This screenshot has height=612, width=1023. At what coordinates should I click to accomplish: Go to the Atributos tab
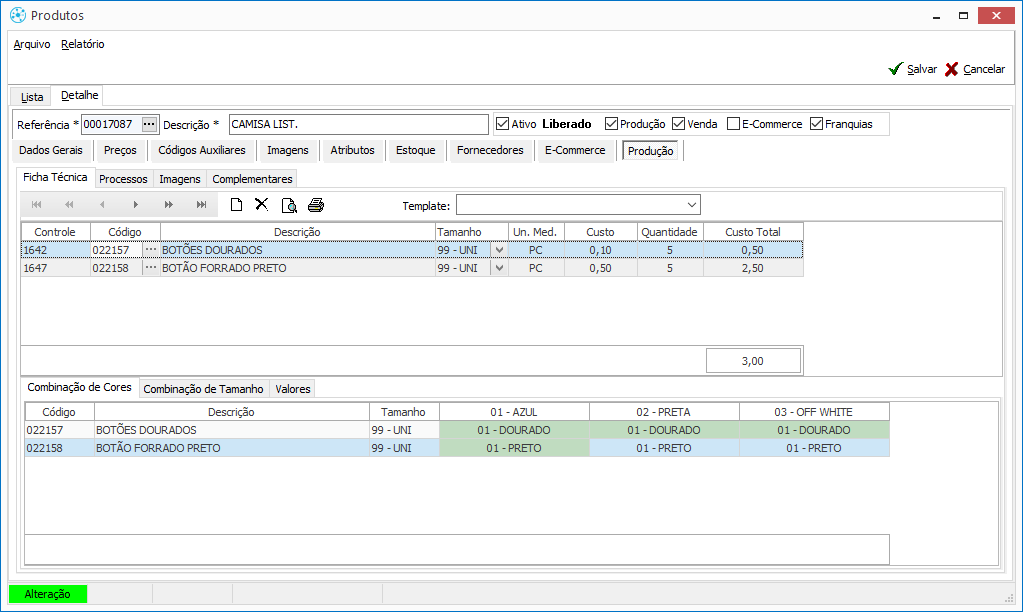tap(352, 151)
